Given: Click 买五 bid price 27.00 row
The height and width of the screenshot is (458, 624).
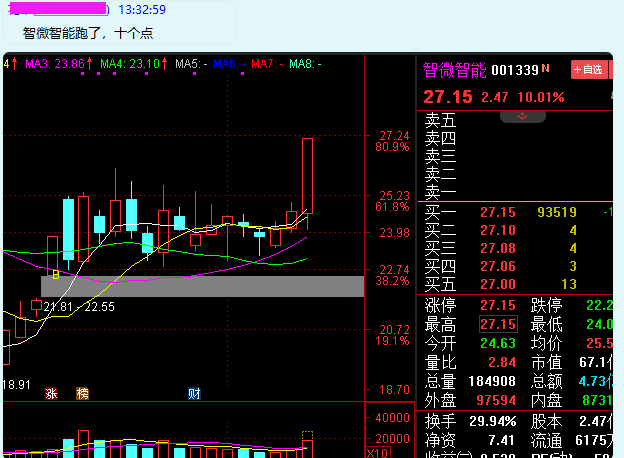Looking at the screenshot, I should tap(515, 284).
